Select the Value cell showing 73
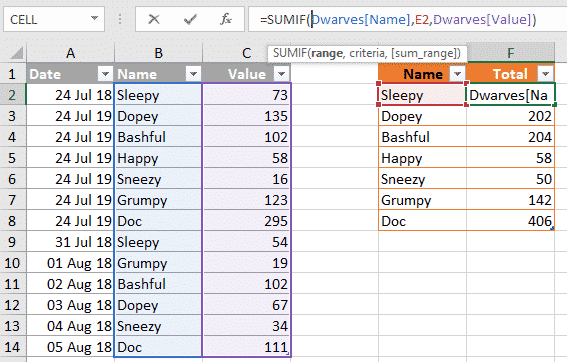Screen dimensions: 567x362 click(x=247, y=95)
